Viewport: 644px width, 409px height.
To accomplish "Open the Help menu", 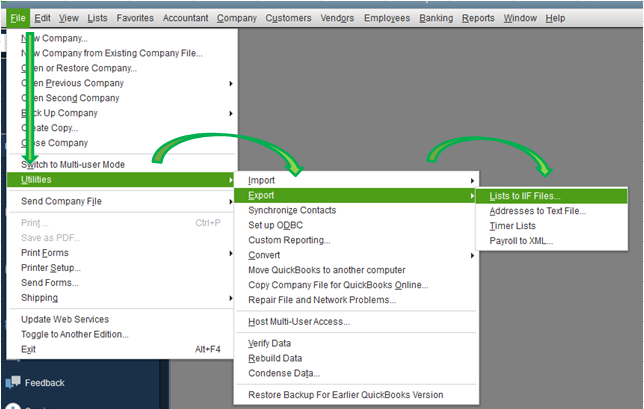I will pos(555,18).
